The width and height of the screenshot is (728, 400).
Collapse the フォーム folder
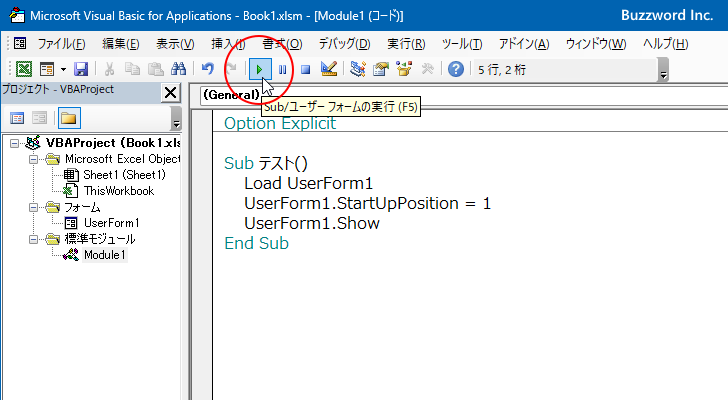pyautogui.click(x=33, y=207)
